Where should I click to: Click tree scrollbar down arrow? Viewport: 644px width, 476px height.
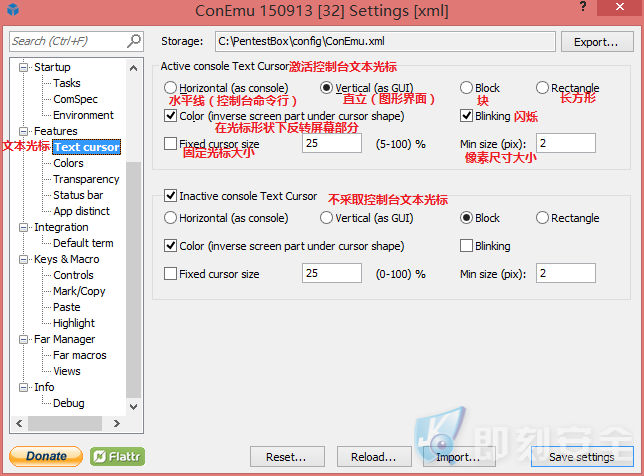point(133,407)
